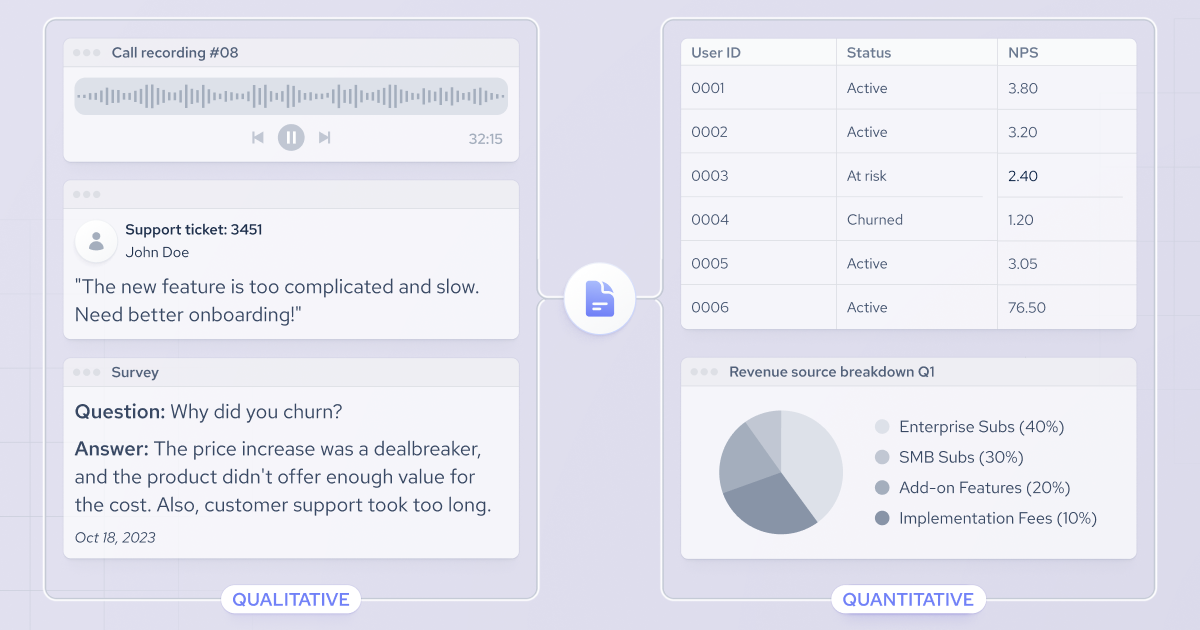Click the Call recording #08 window dots

click(x=87, y=53)
